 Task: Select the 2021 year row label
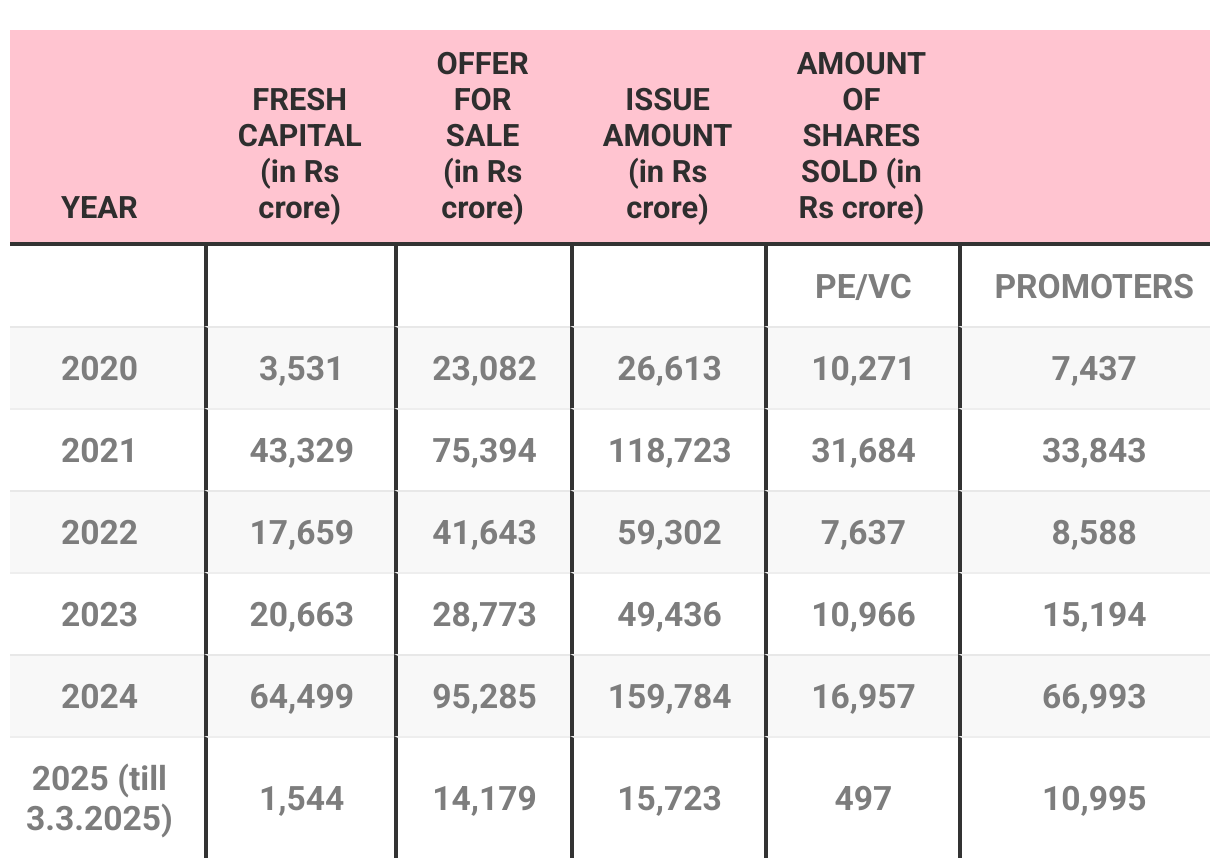click(99, 450)
